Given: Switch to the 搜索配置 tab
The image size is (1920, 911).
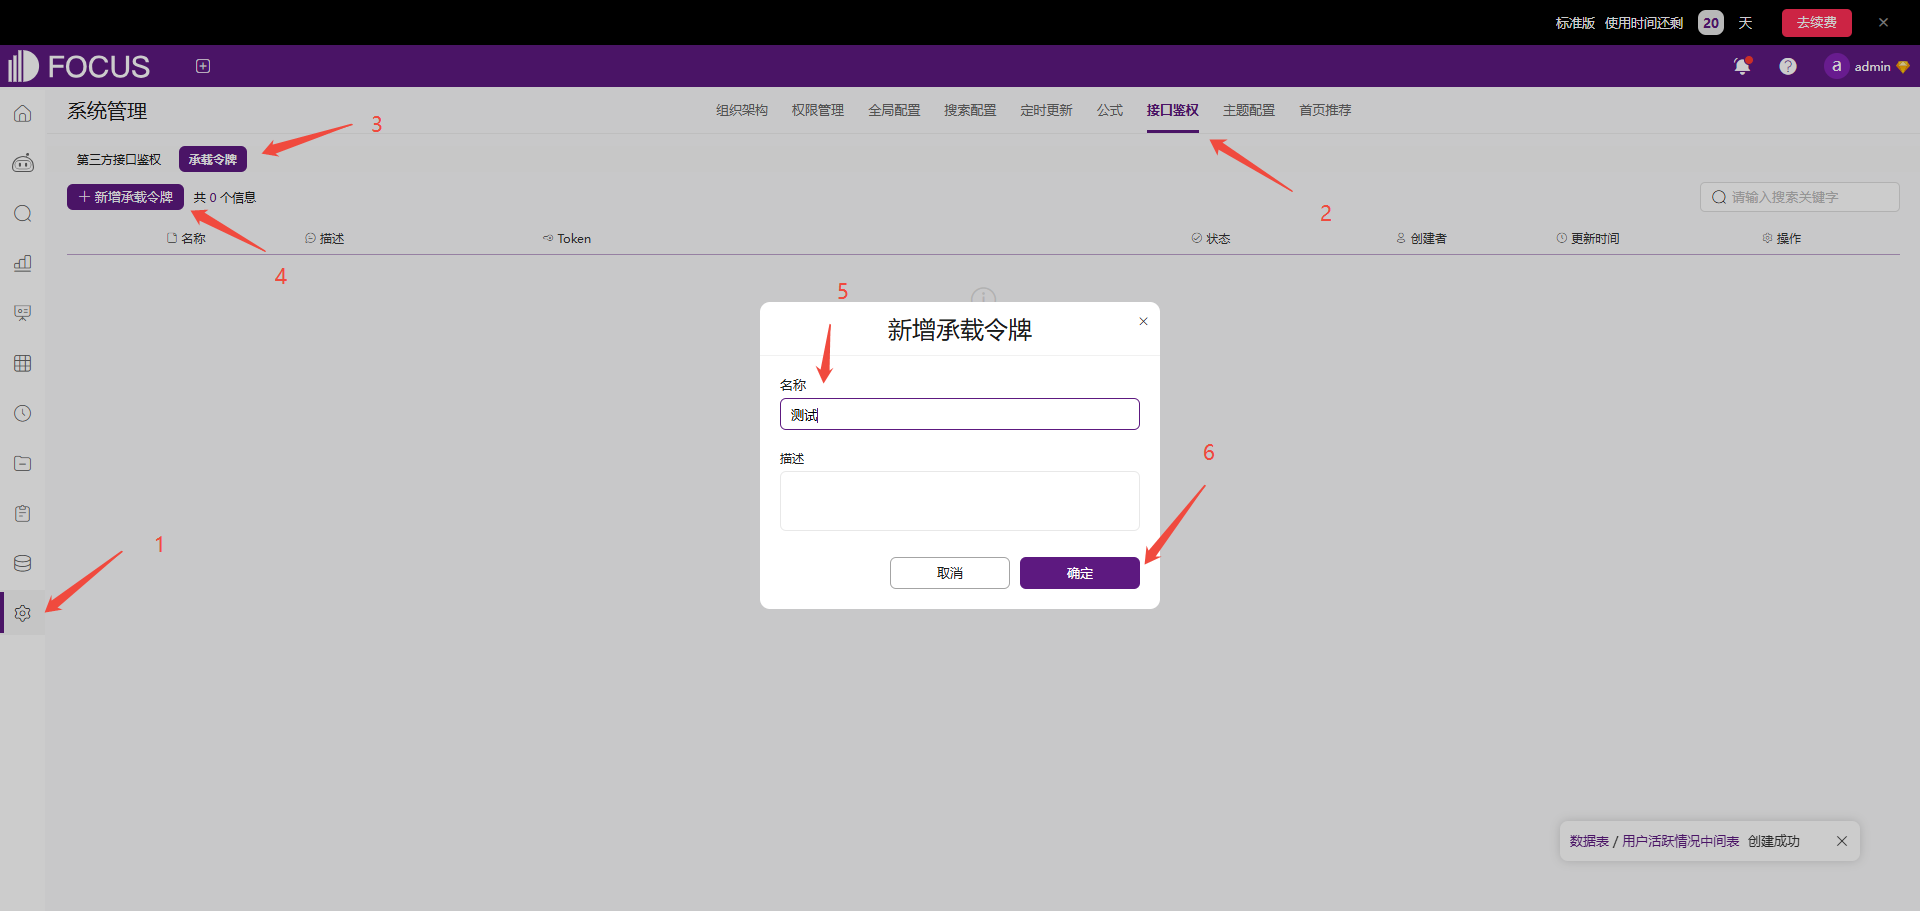Looking at the screenshot, I should [970, 110].
